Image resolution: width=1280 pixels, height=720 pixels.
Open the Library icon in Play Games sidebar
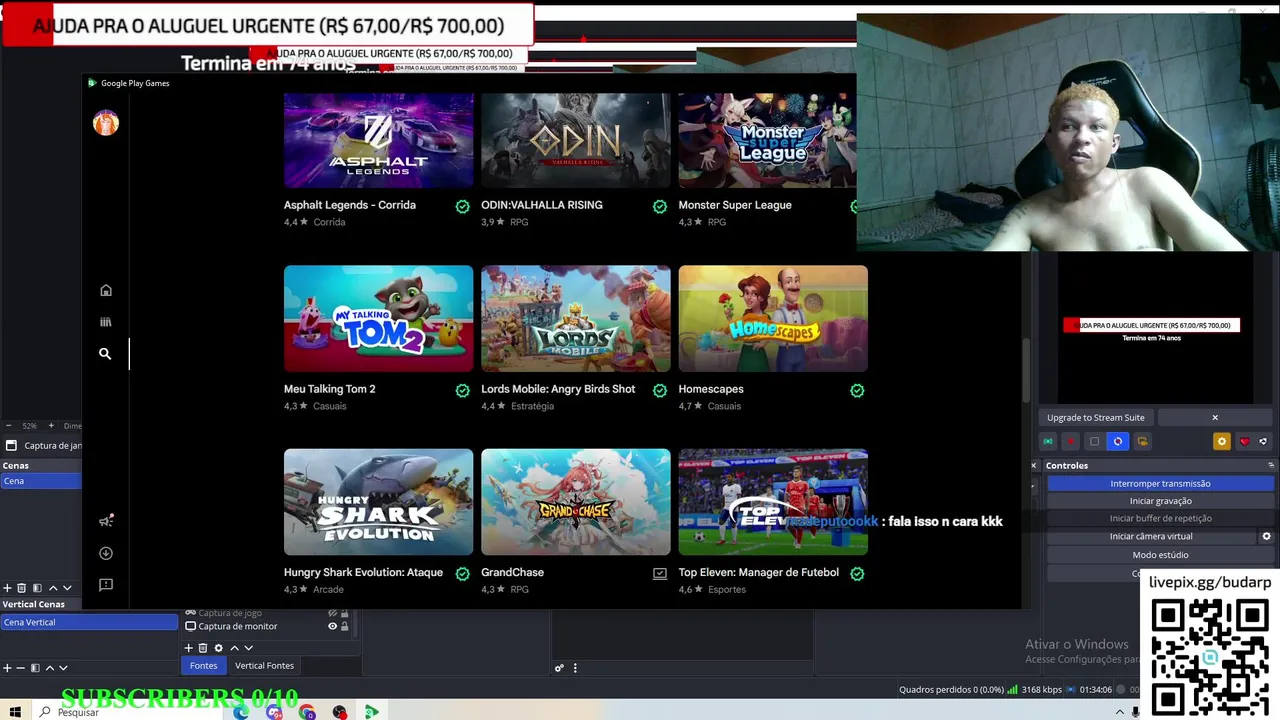(x=106, y=322)
